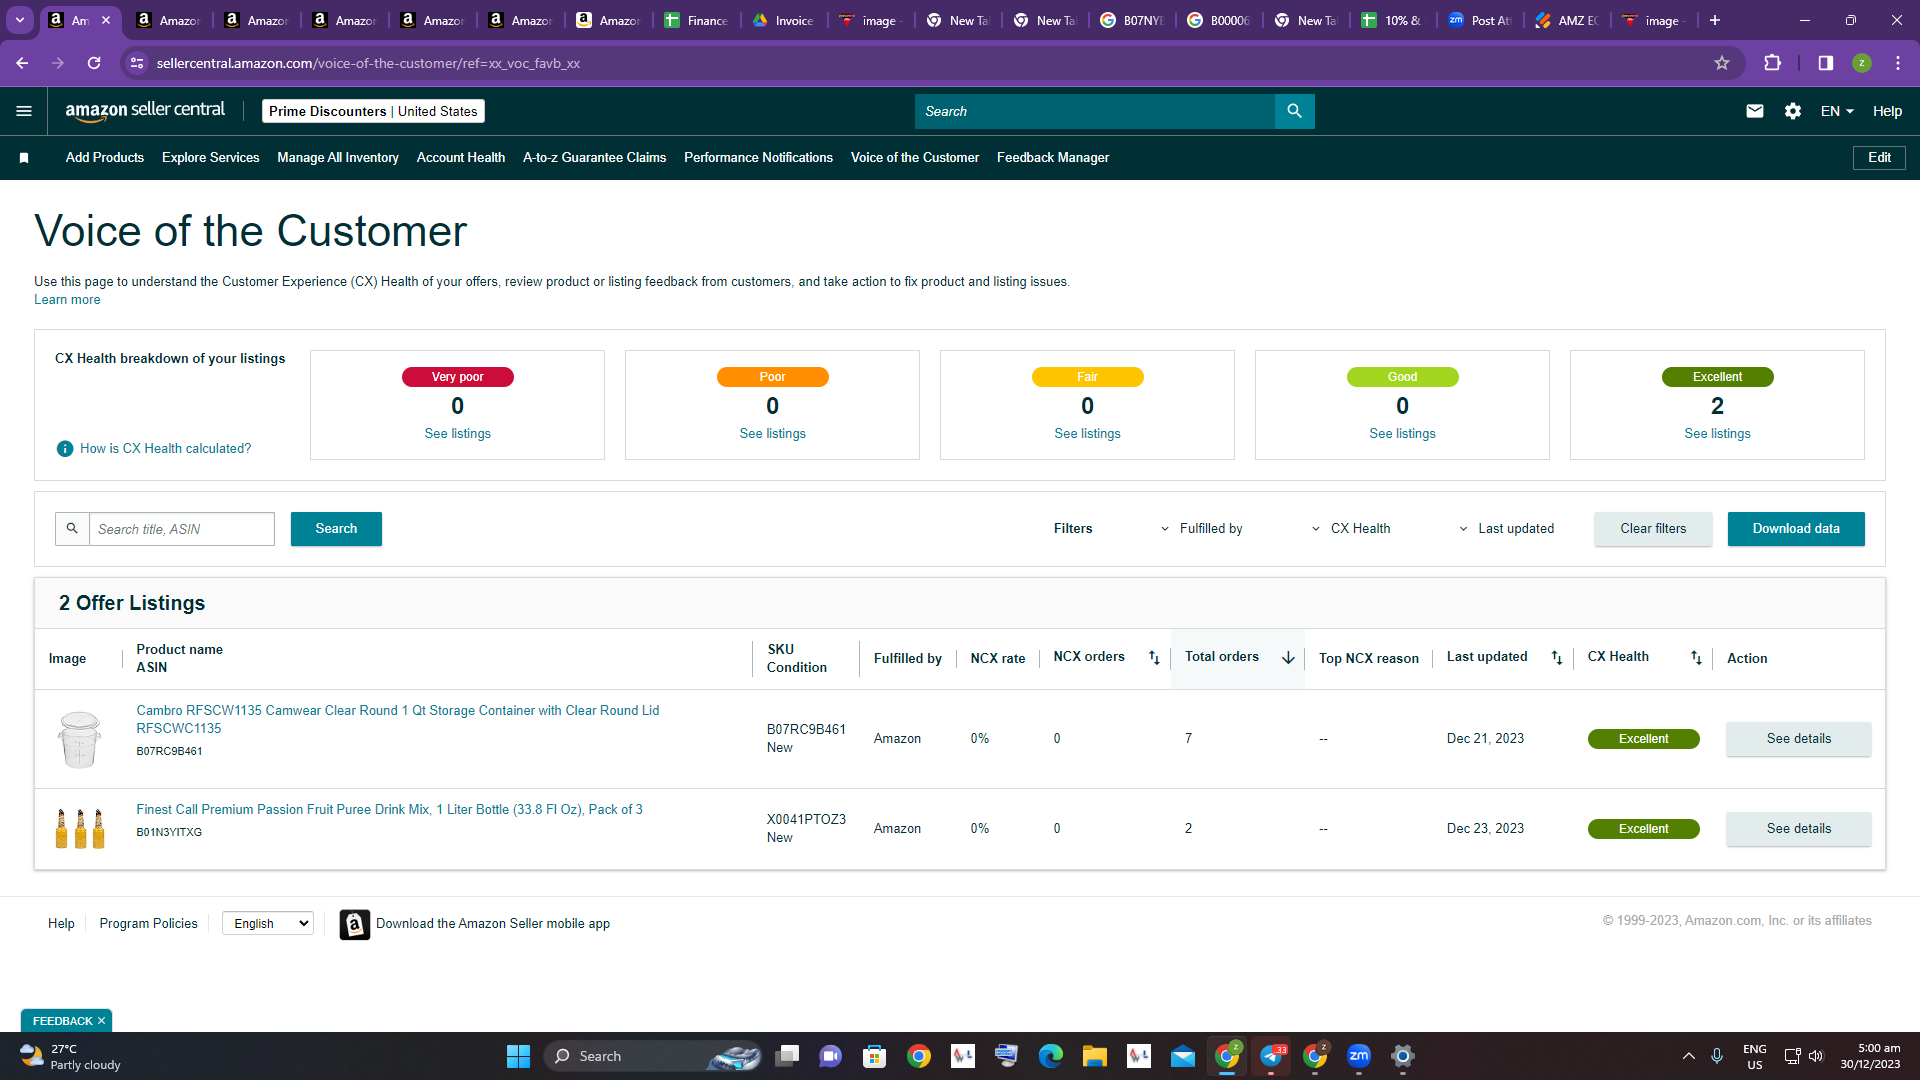Open the Cambro RFSCW1135 product link

point(398,720)
